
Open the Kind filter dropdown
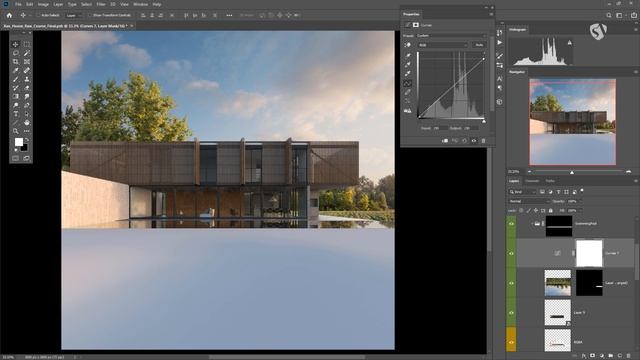tap(522, 192)
